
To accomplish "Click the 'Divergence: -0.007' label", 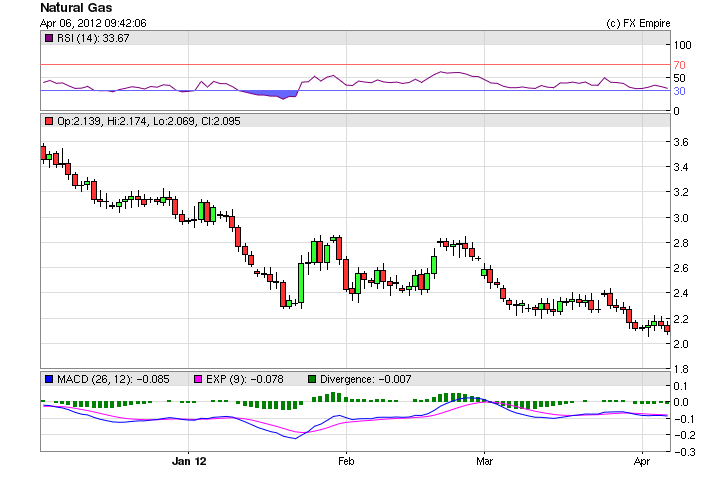I will (365, 379).
